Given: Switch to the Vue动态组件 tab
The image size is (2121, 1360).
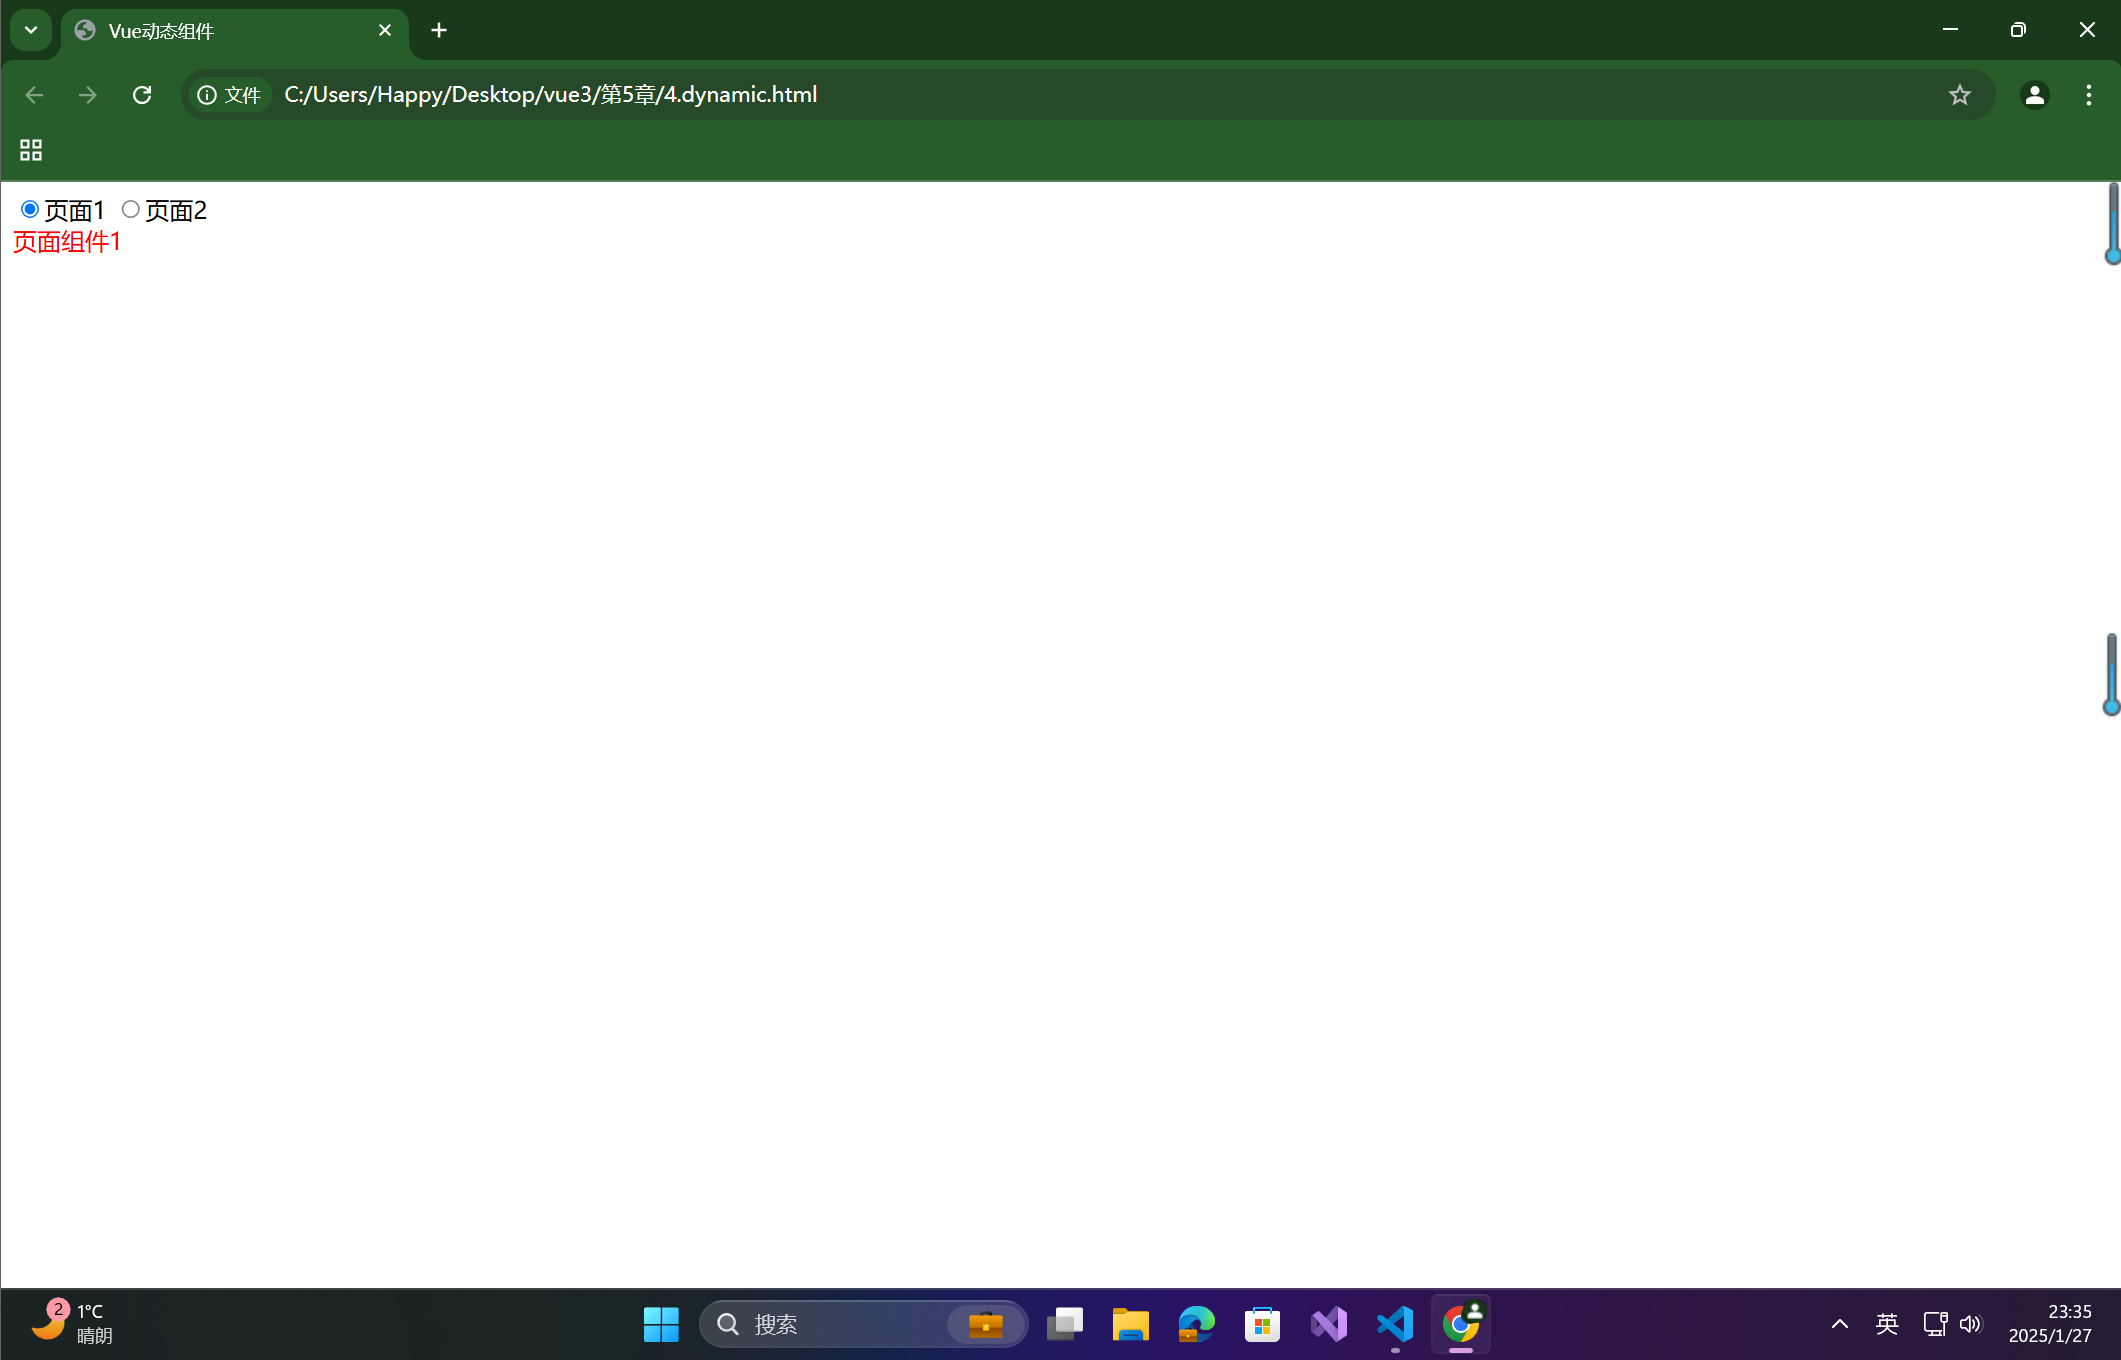Looking at the screenshot, I should click(x=220, y=31).
